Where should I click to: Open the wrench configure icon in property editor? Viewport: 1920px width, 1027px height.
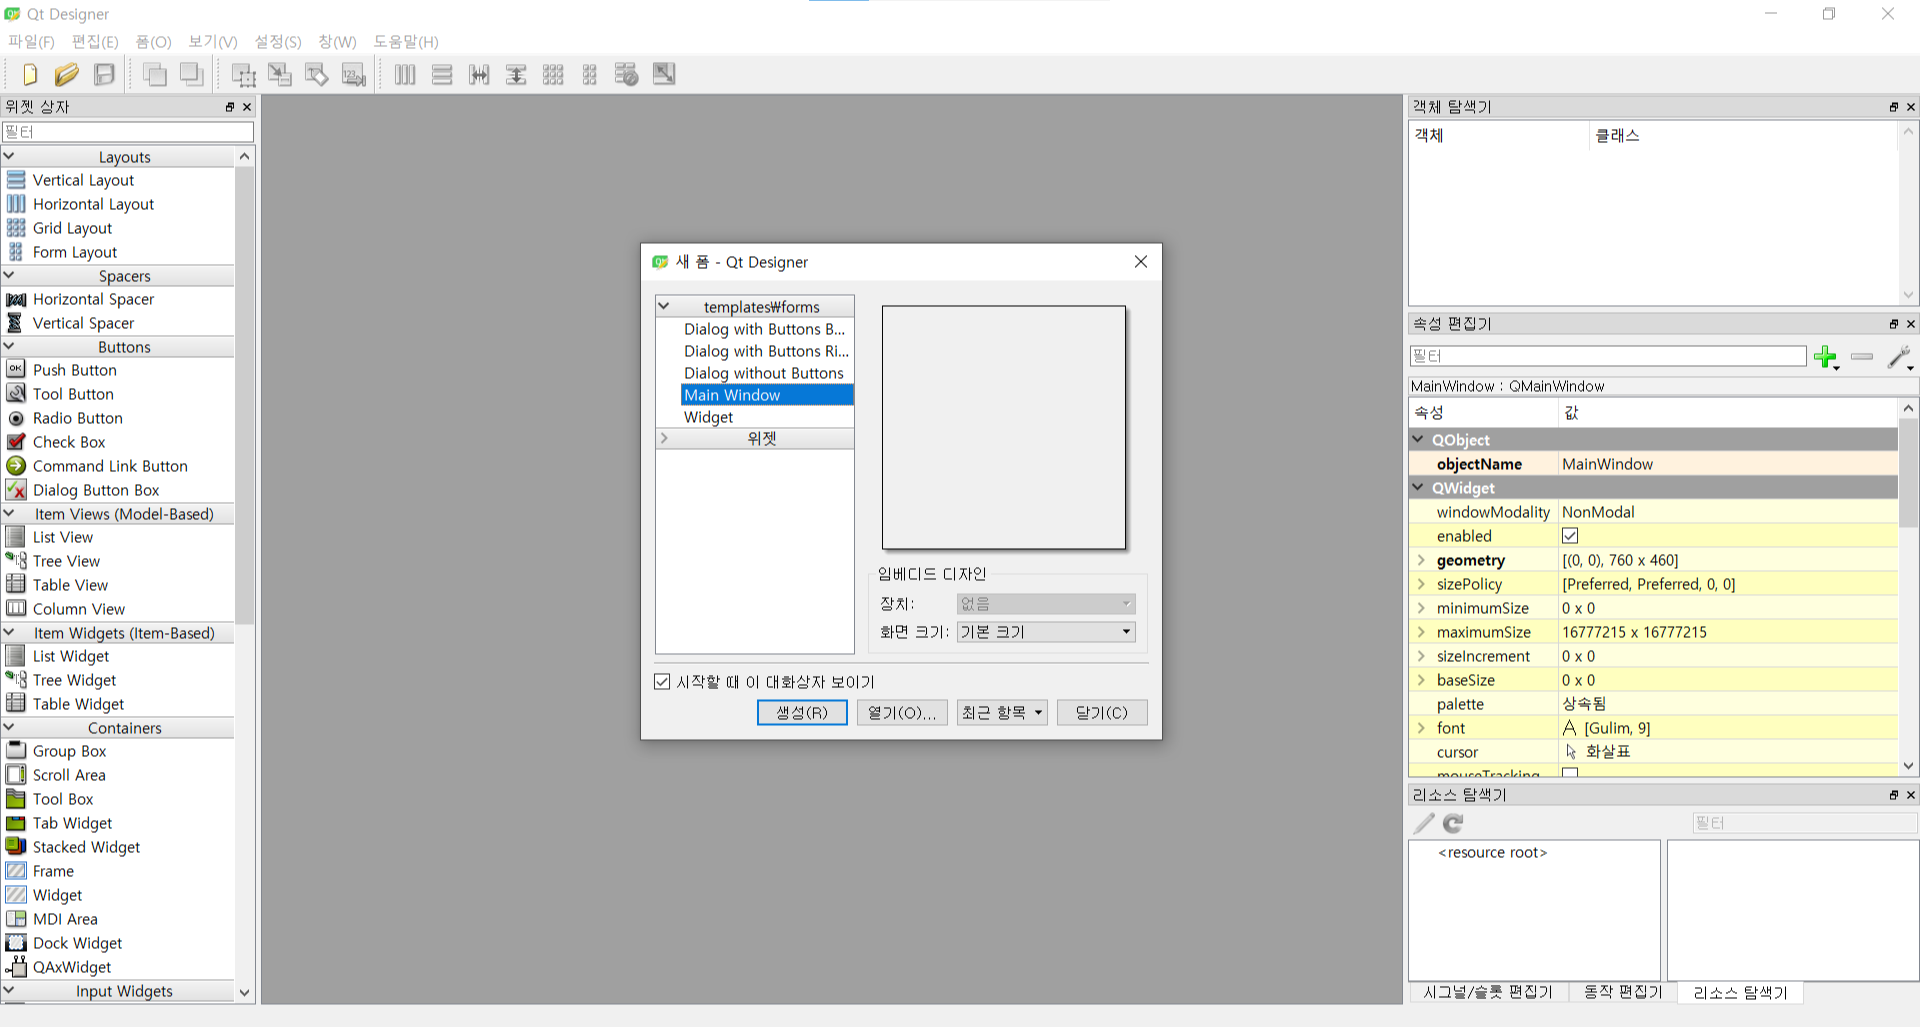coord(1900,357)
